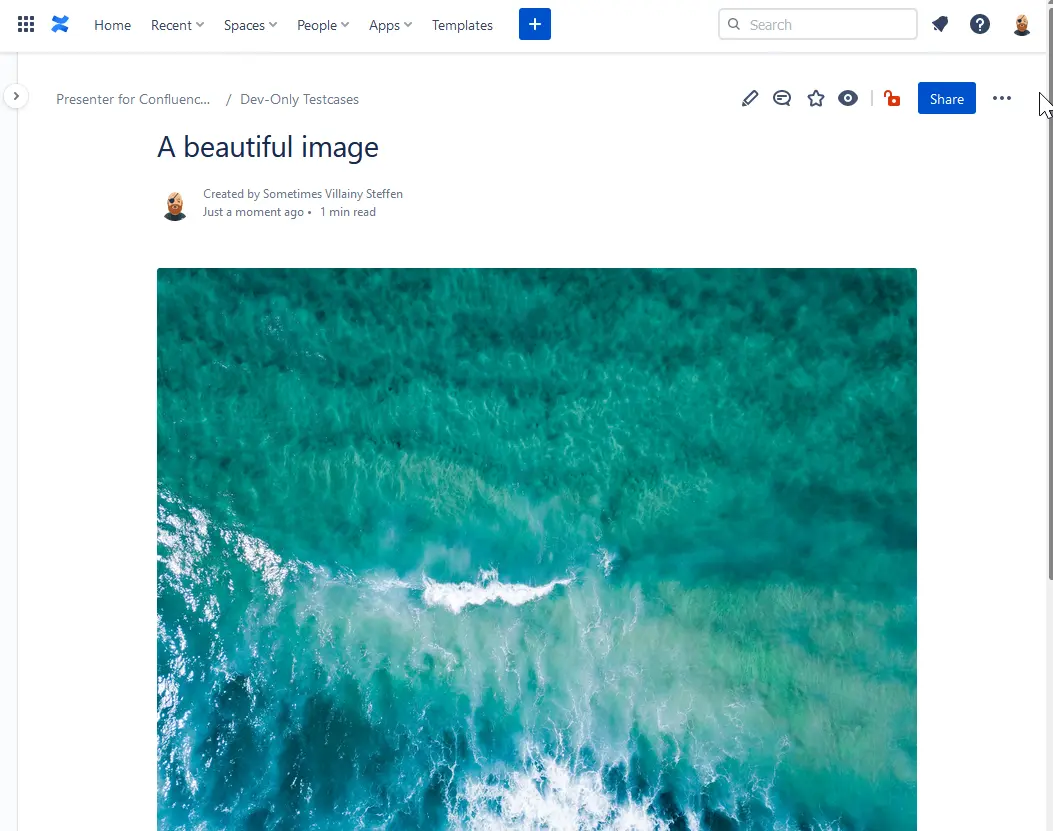Toggle the sidebar open with the chevron
Viewport: 1053px width, 831px height.
(x=17, y=96)
